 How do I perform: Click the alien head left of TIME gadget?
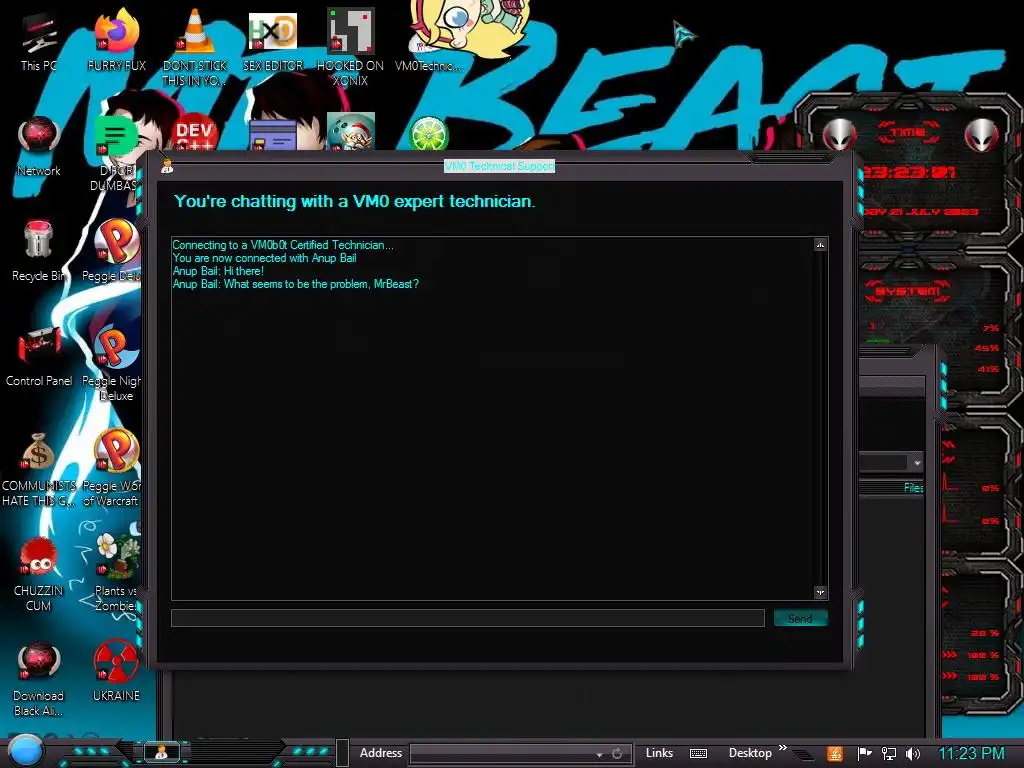point(839,135)
